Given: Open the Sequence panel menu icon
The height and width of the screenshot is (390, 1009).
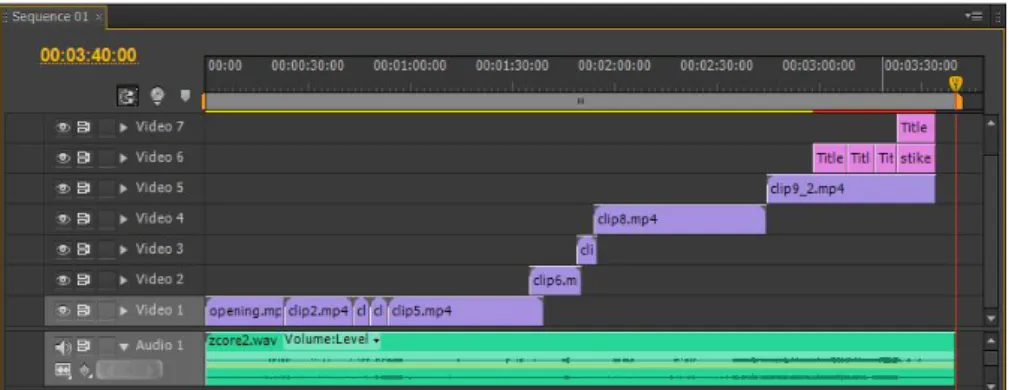Looking at the screenshot, I should coord(974,17).
